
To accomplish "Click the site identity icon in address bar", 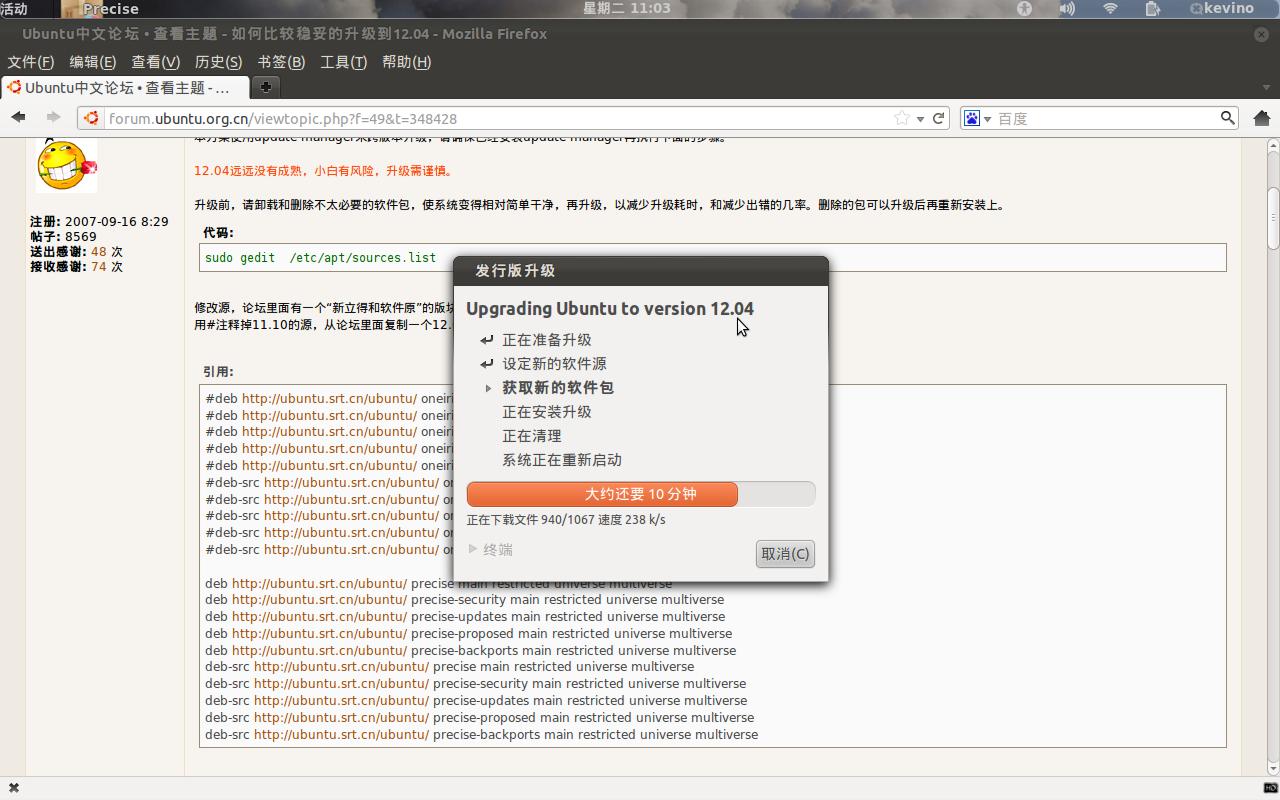I will (92, 118).
